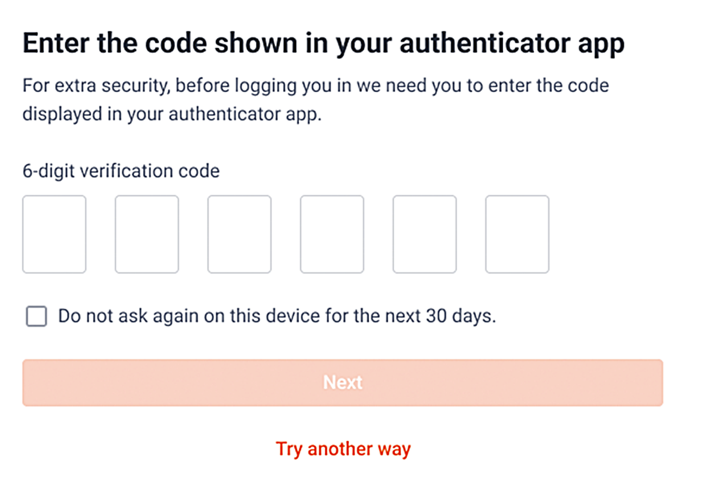The image size is (712, 480).
Task: Submit the code using the orange Next button
Action: point(342,383)
